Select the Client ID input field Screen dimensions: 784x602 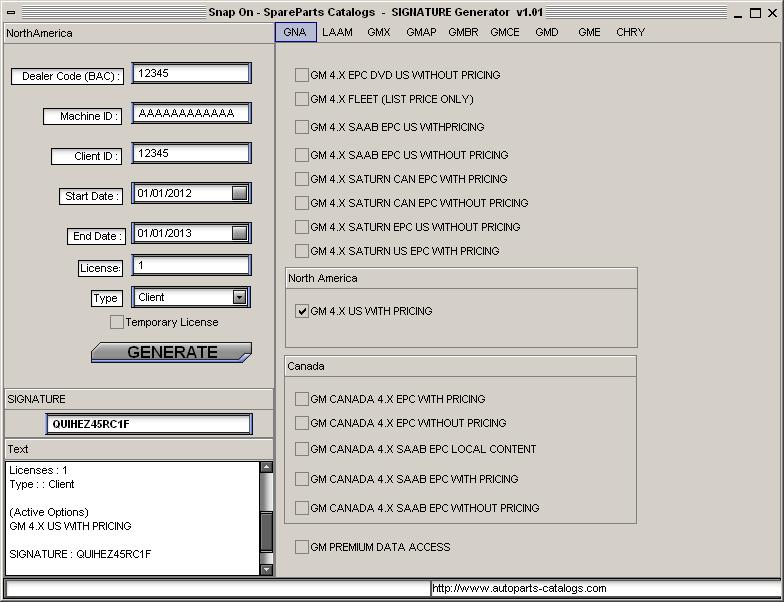[191, 153]
